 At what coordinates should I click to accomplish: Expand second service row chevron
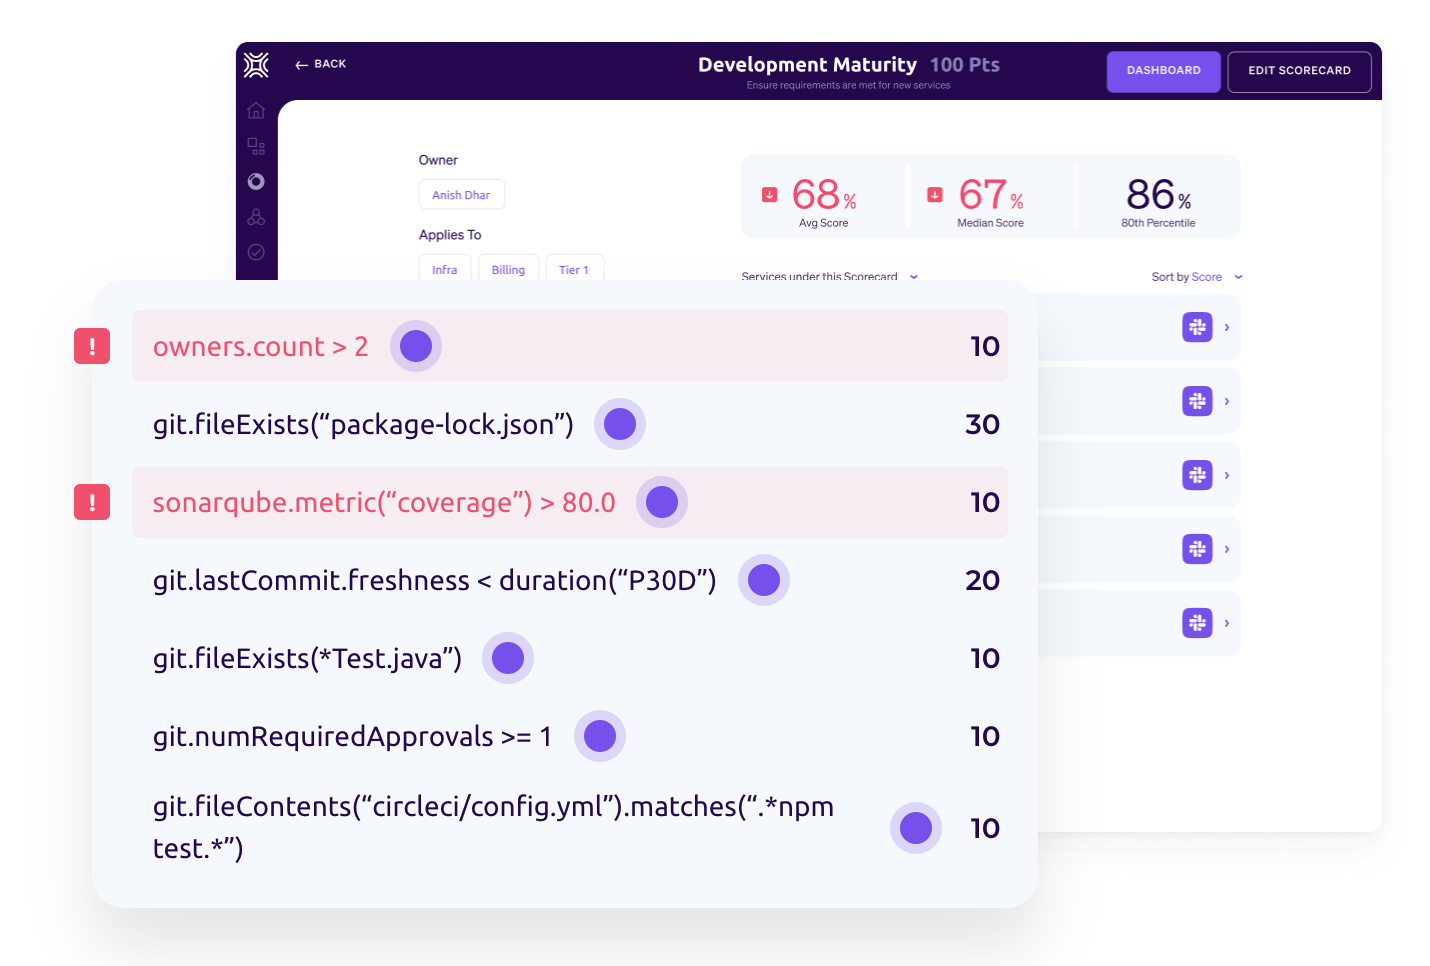coord(1227,401)
